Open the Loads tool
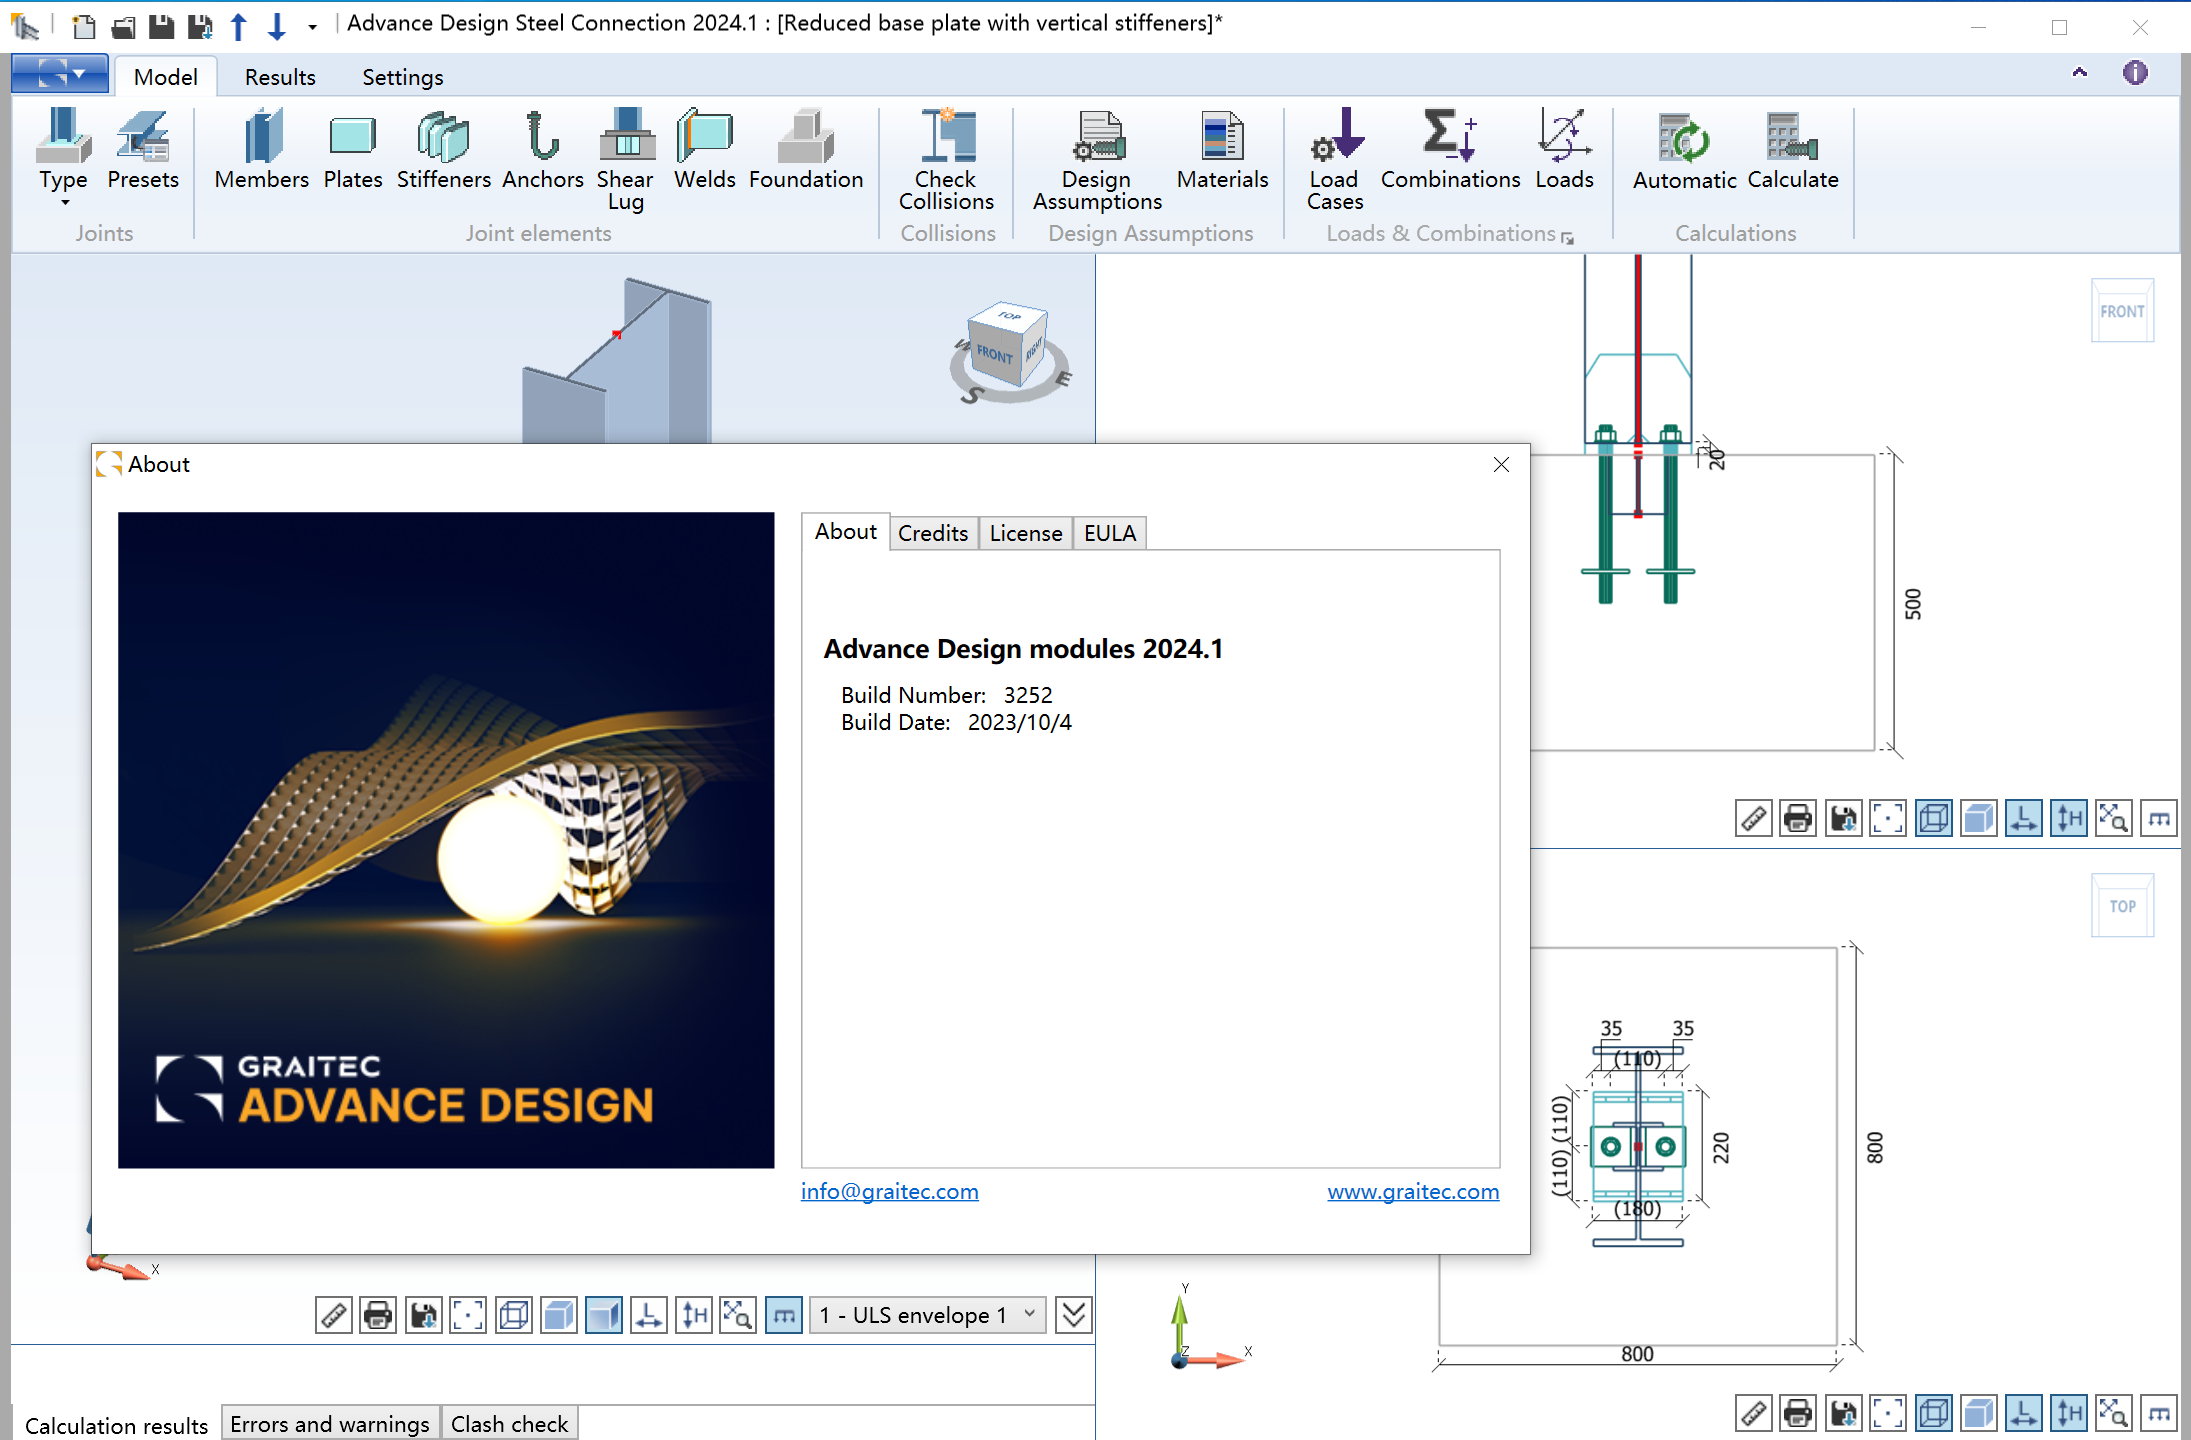The width and height of the screenshot is (2191, 1440). pos(1564,150)
